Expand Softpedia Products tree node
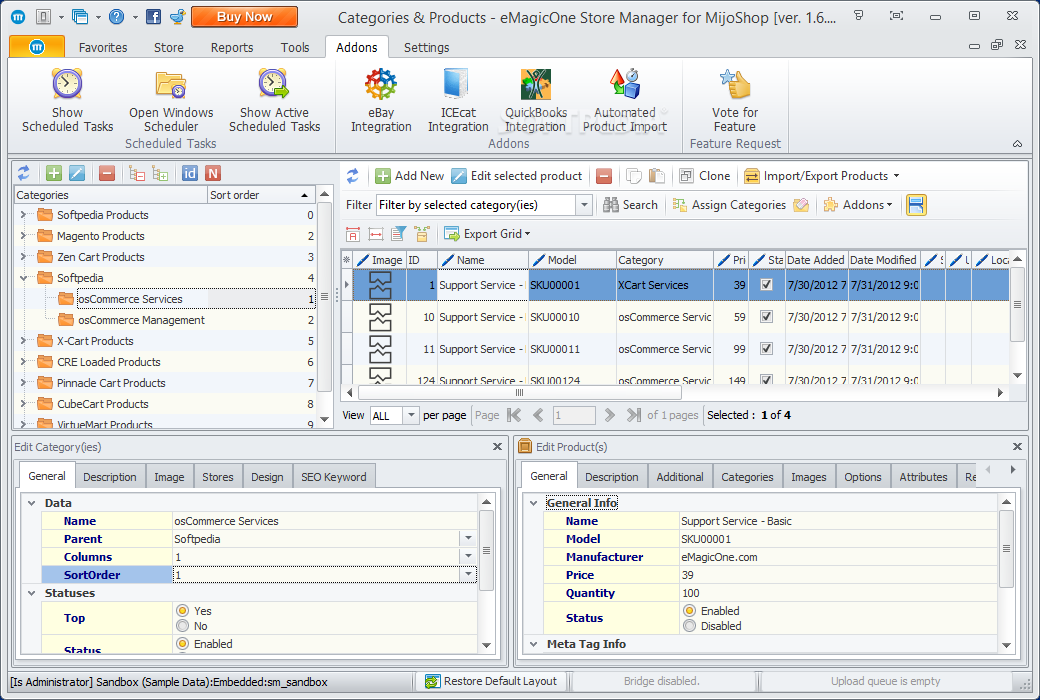1040x700 pixels. [x=23, y=215]
